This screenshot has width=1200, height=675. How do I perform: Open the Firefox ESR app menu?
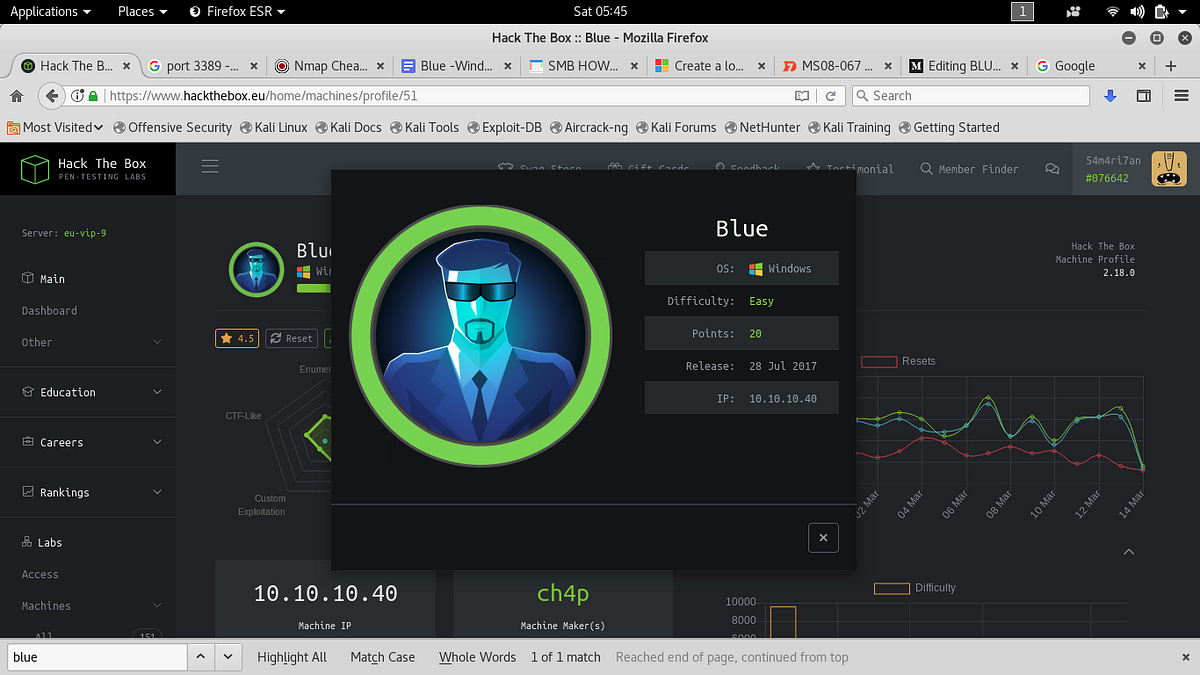coord(237,11)
